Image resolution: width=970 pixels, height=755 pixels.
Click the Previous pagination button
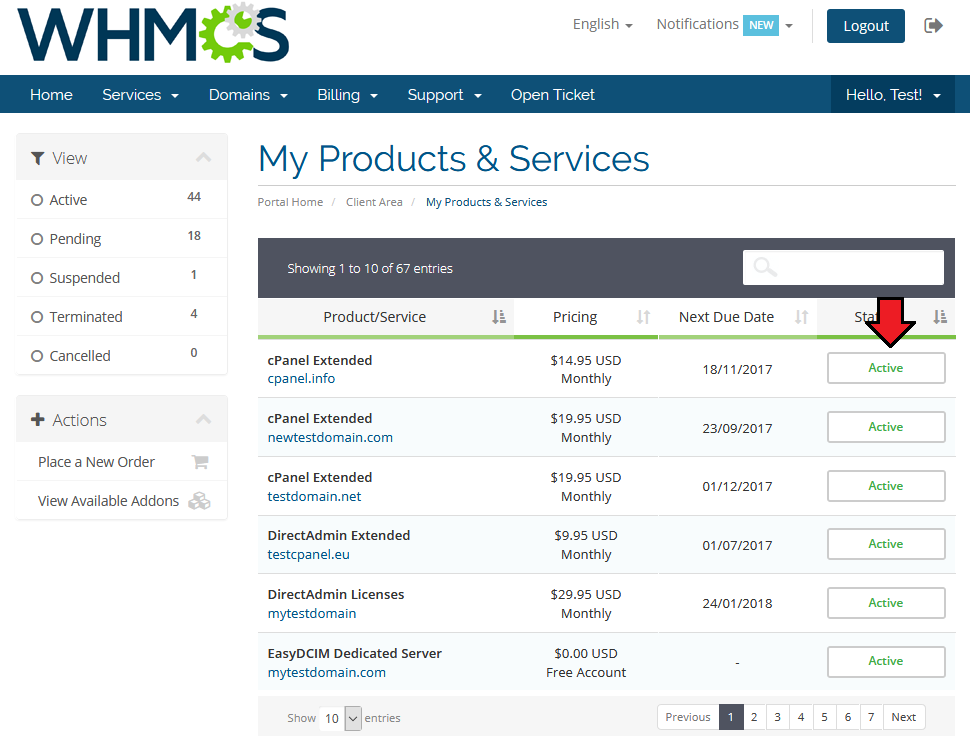688,717
